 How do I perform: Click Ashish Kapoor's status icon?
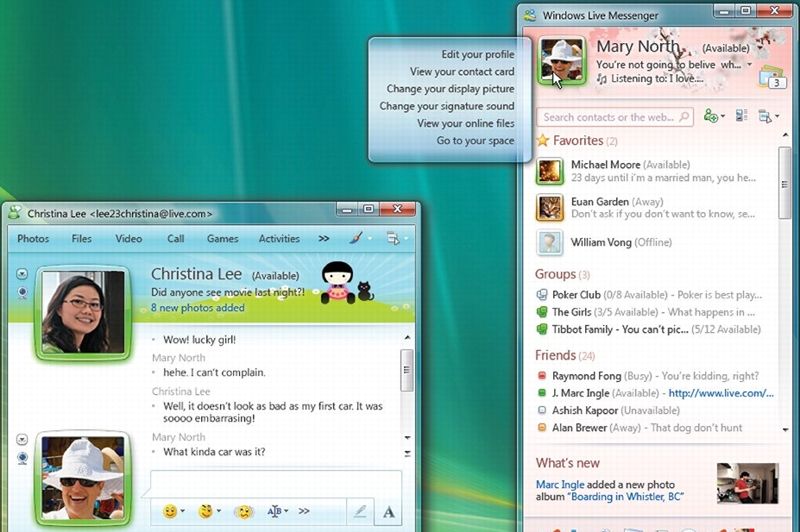(542, 410)
